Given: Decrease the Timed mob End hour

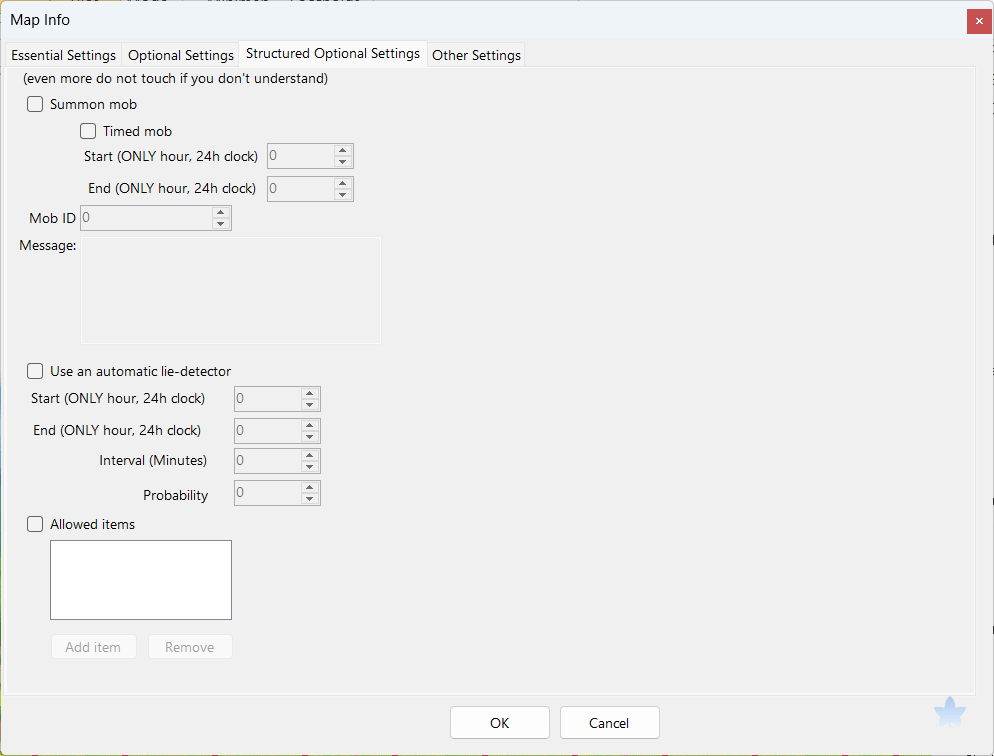Looking at the screenshot, I should pyautogui.click(x=342, y=195).
